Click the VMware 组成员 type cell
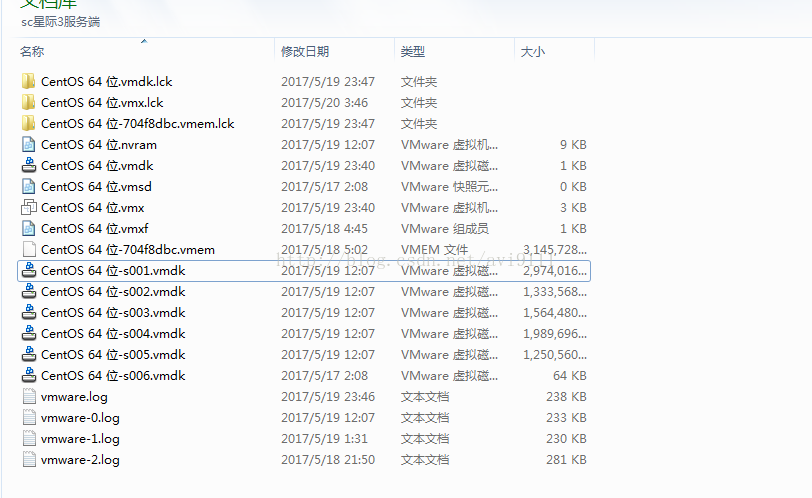This screenshot has width=812, height=498. (445, 228)
